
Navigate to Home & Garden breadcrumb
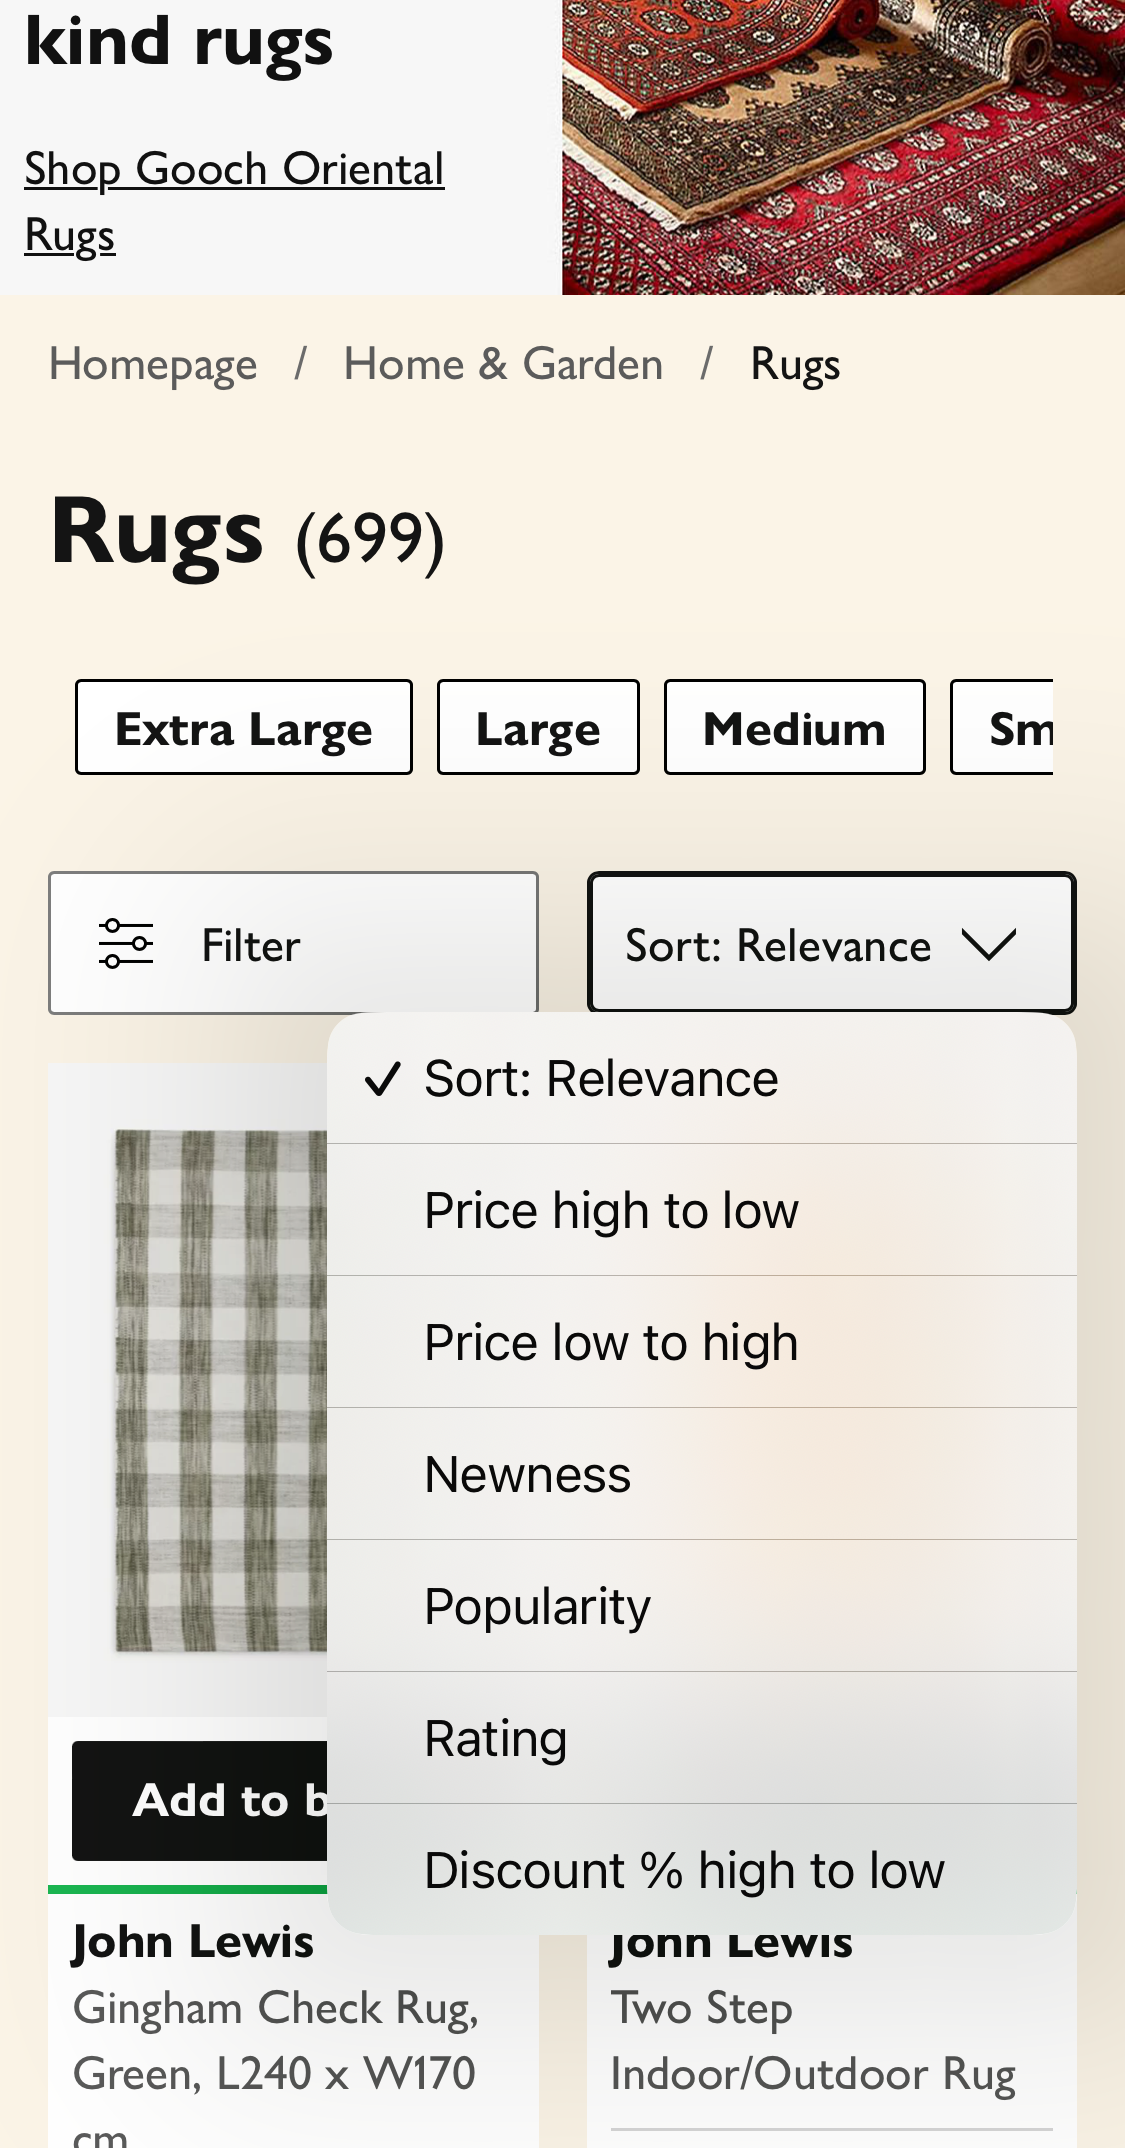pyautogui.click(x=503, y=364)
